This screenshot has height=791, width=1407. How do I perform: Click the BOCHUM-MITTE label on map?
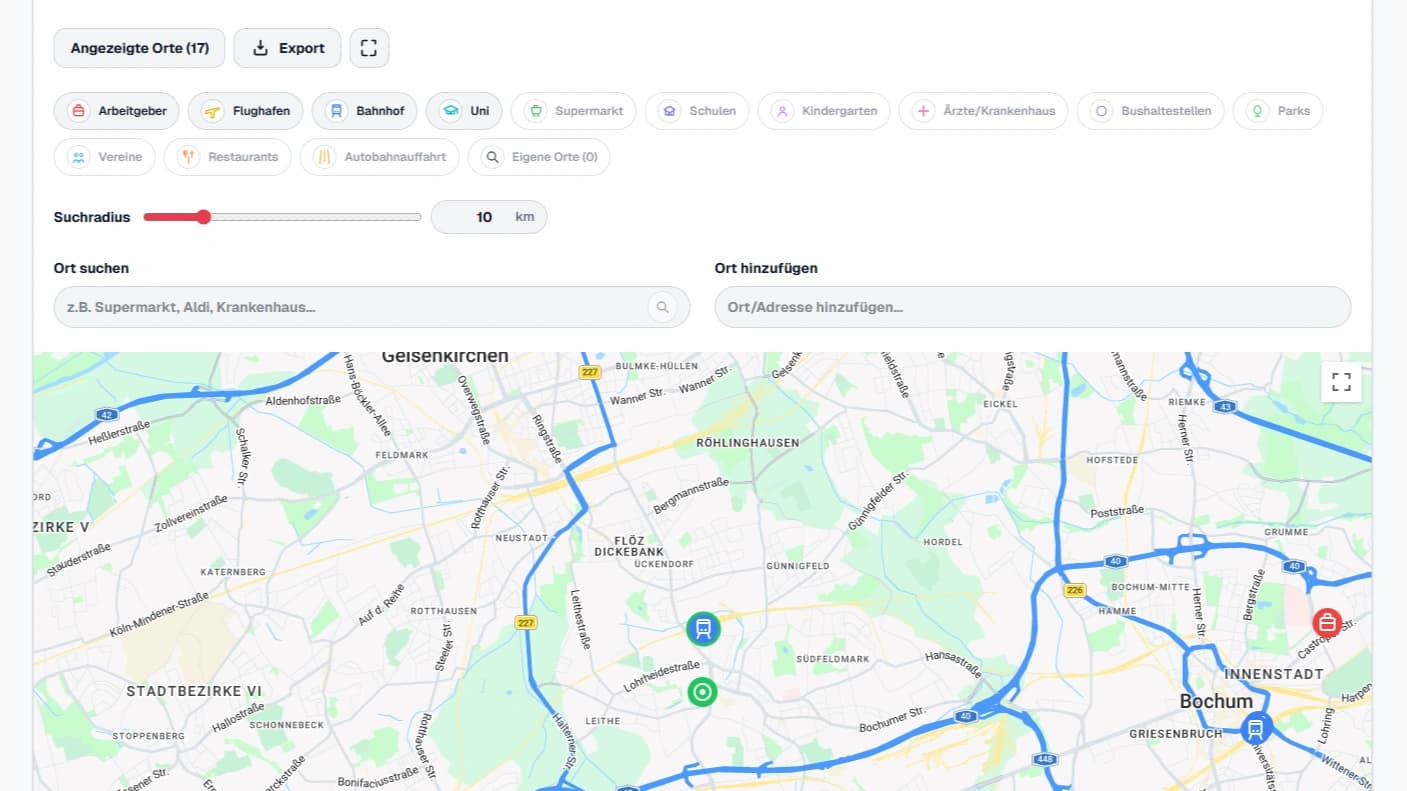click(x=1152, y=587)
